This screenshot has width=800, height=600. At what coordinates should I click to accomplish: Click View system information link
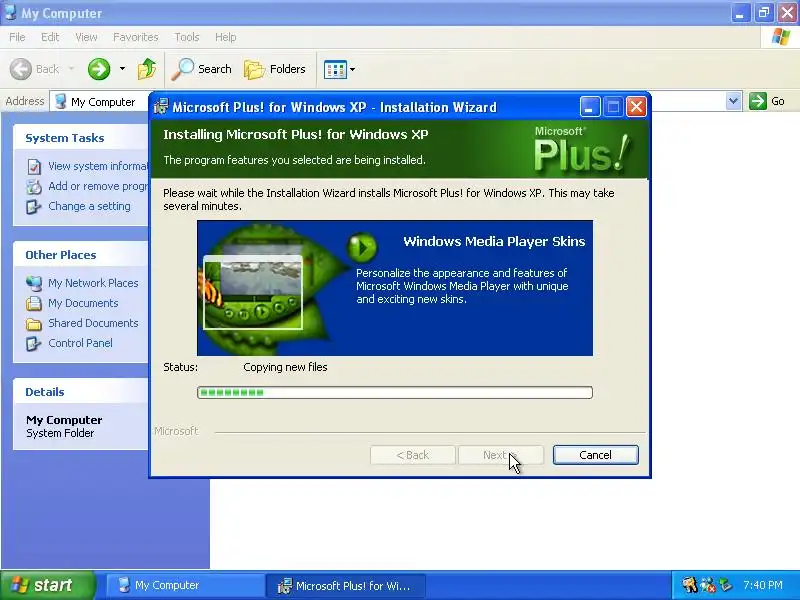(98, 166)
